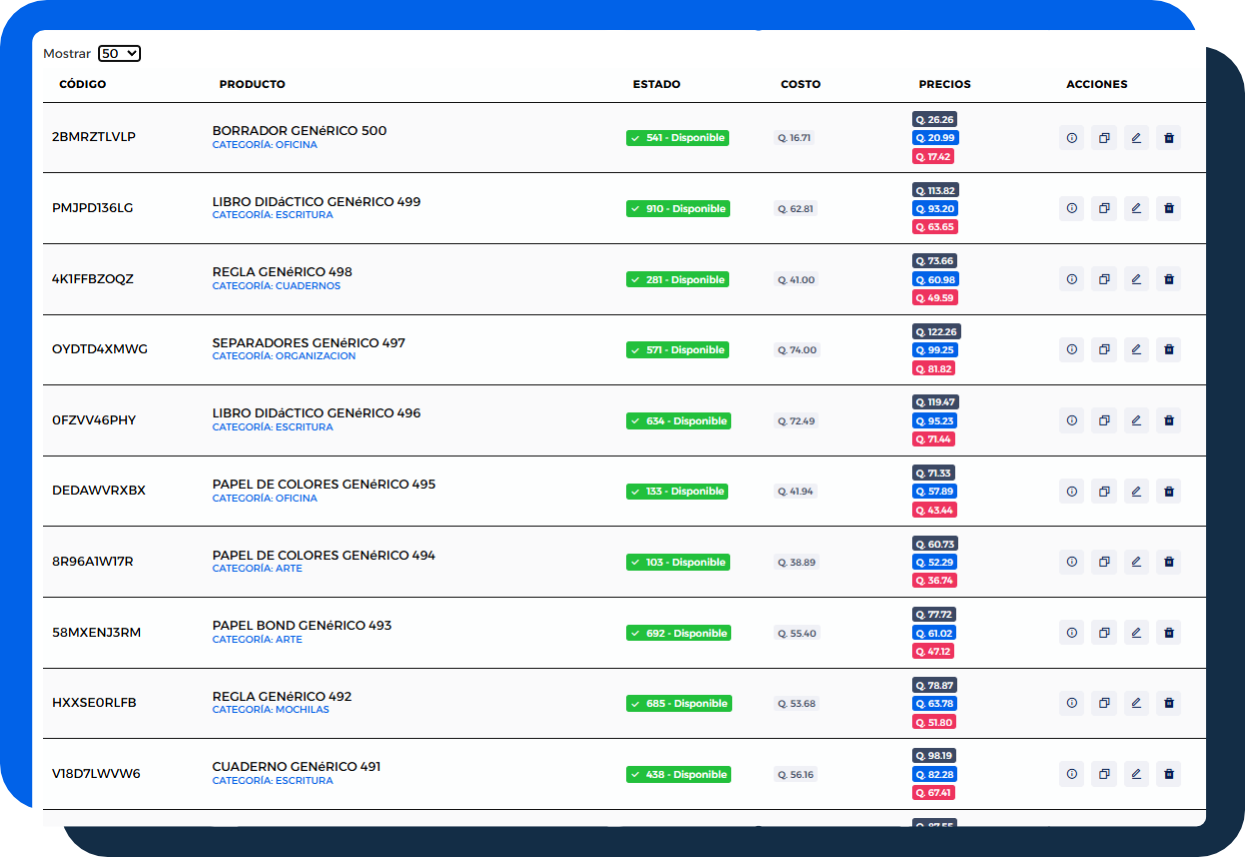This screenshot has width=1245, height=857.
Task: Duplicate CUADERNO GENÉRICO 491
Action: [x=1104, y=774]
